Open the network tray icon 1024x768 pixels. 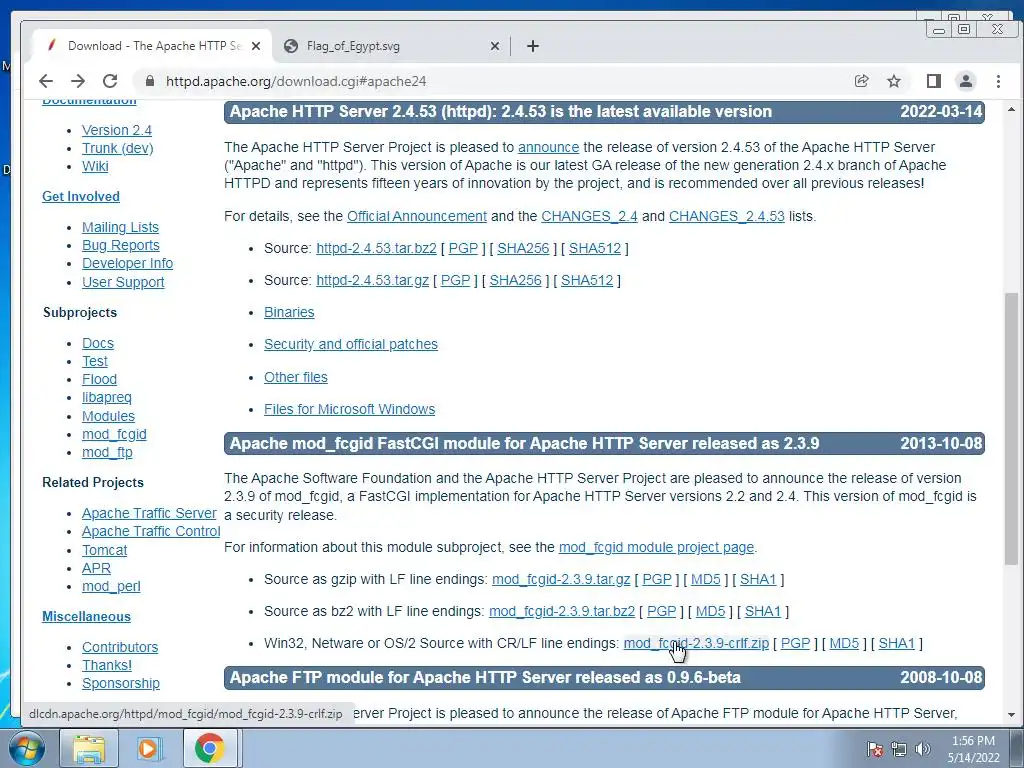tap(899, 749)
